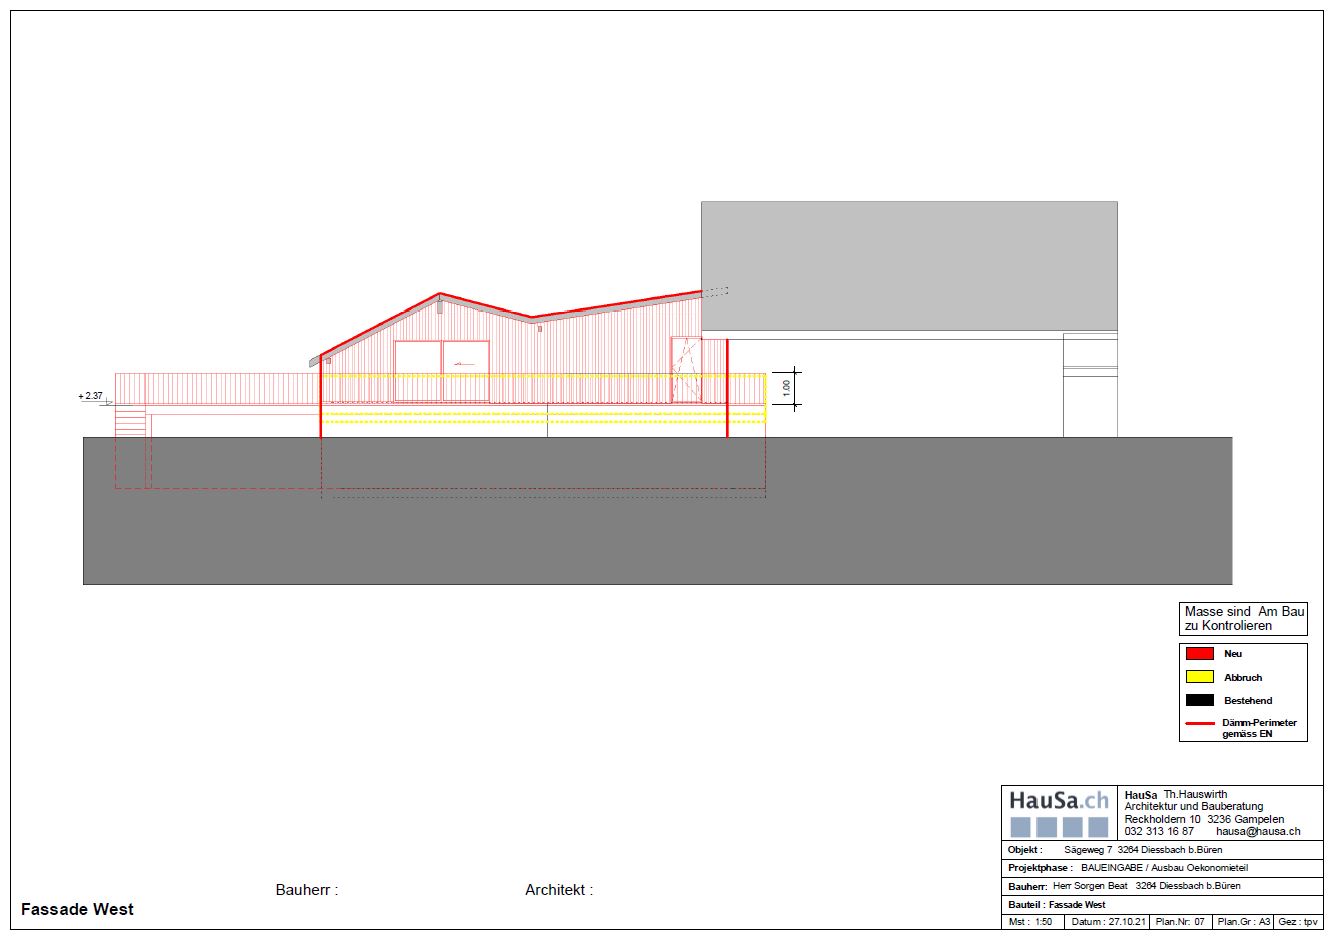Click the hausa@hausa.ch email address
The width and height of the screenshot is (1333, 940).
click(1257, 831)
